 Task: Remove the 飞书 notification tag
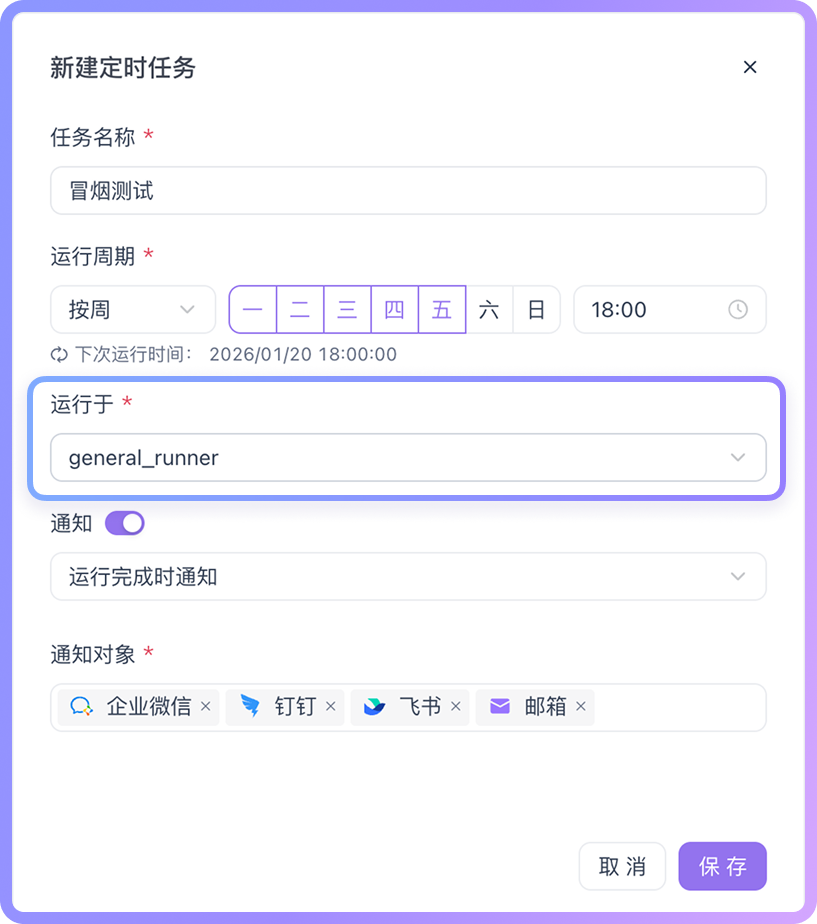point(456,707)
